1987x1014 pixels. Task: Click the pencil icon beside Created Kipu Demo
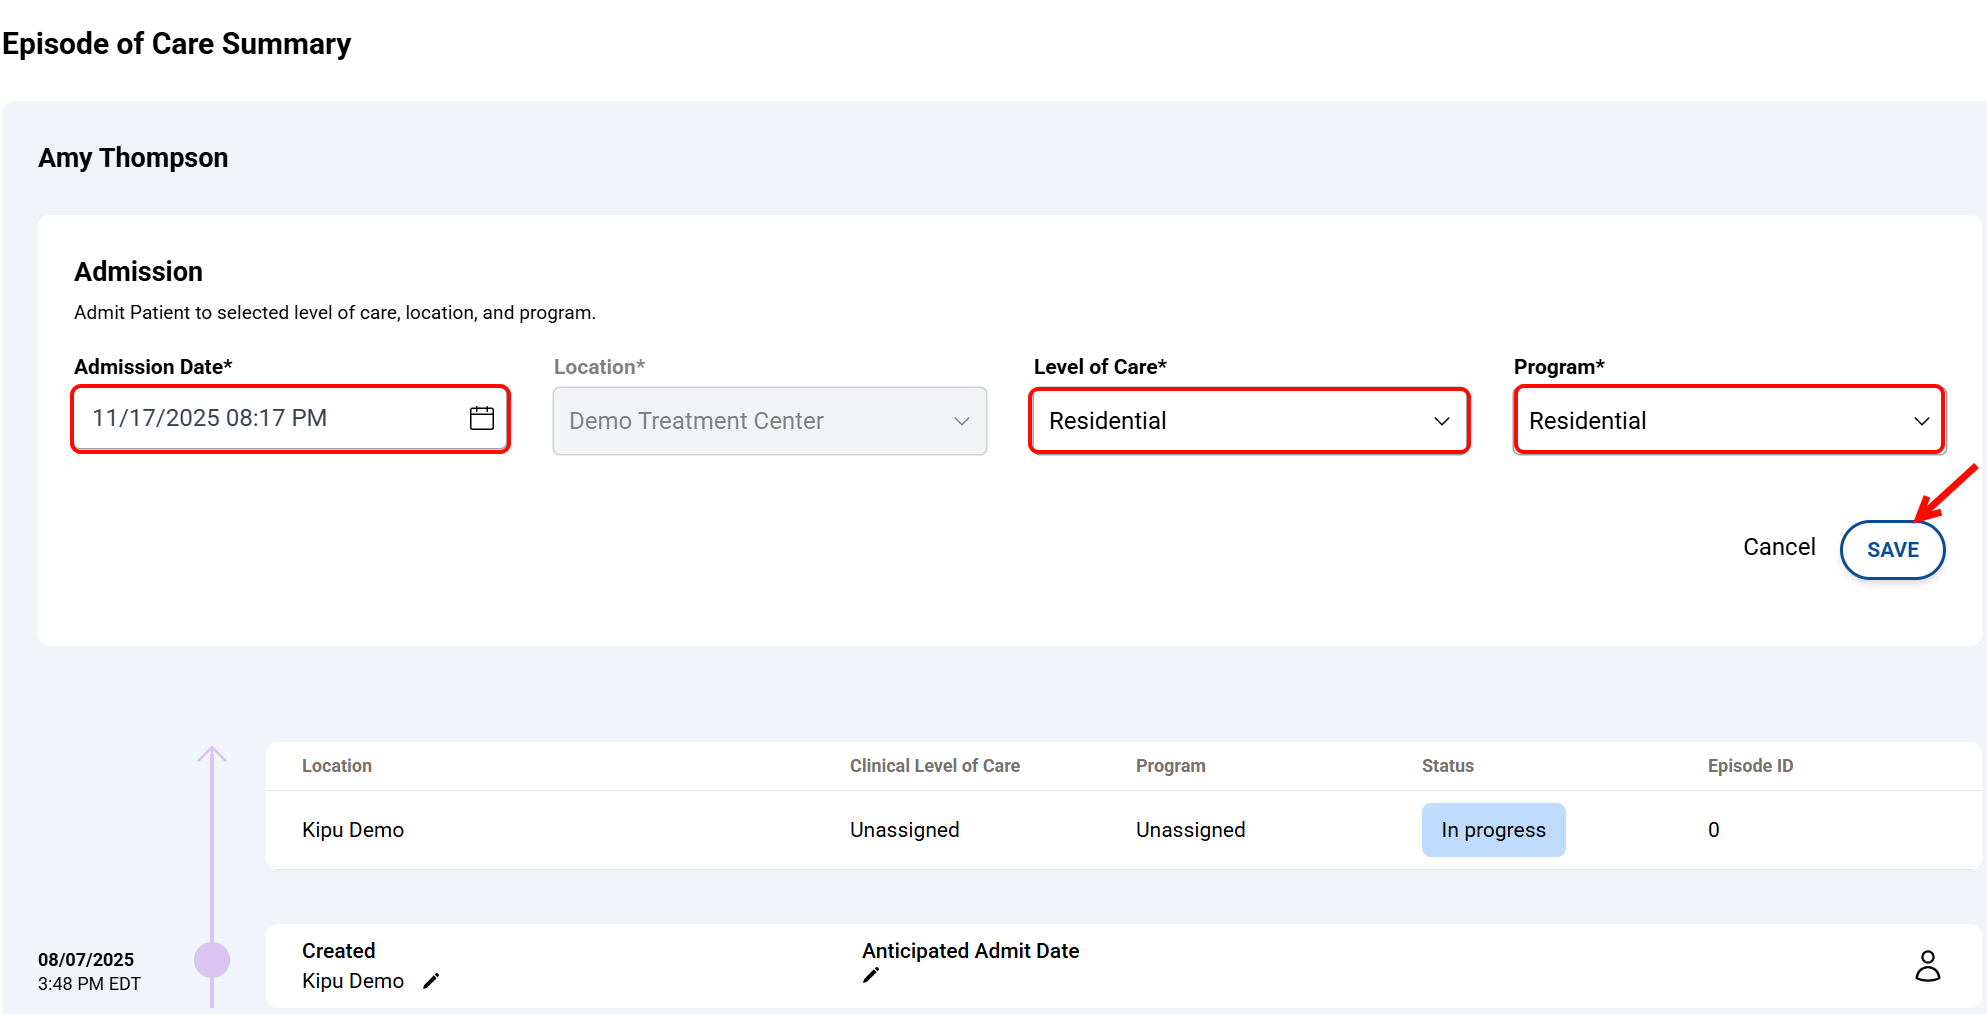(431, 981)
